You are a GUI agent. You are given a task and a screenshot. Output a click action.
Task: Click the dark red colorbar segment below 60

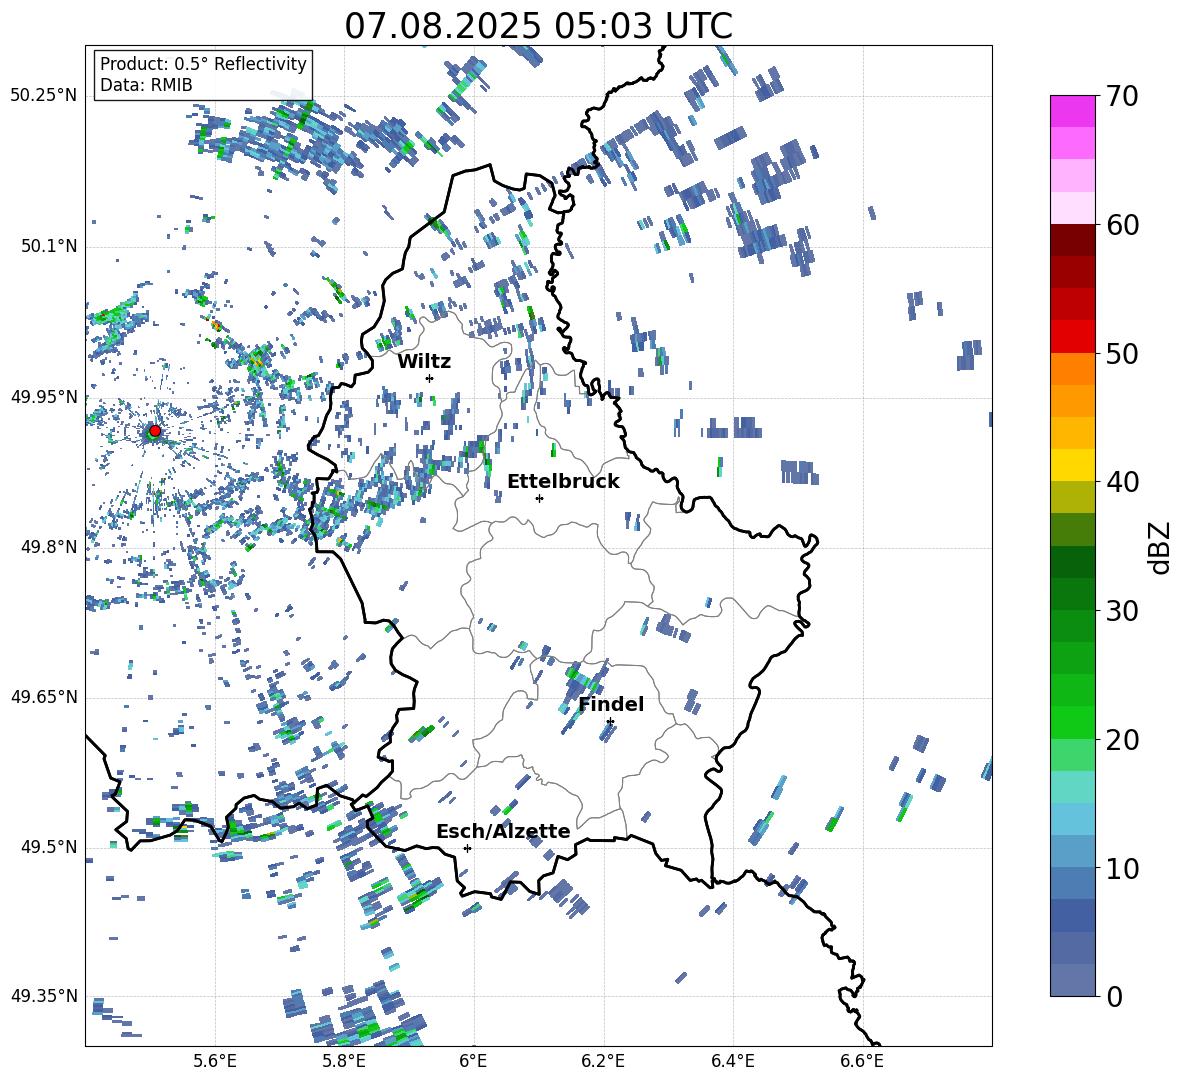(x=1072, y=240)
